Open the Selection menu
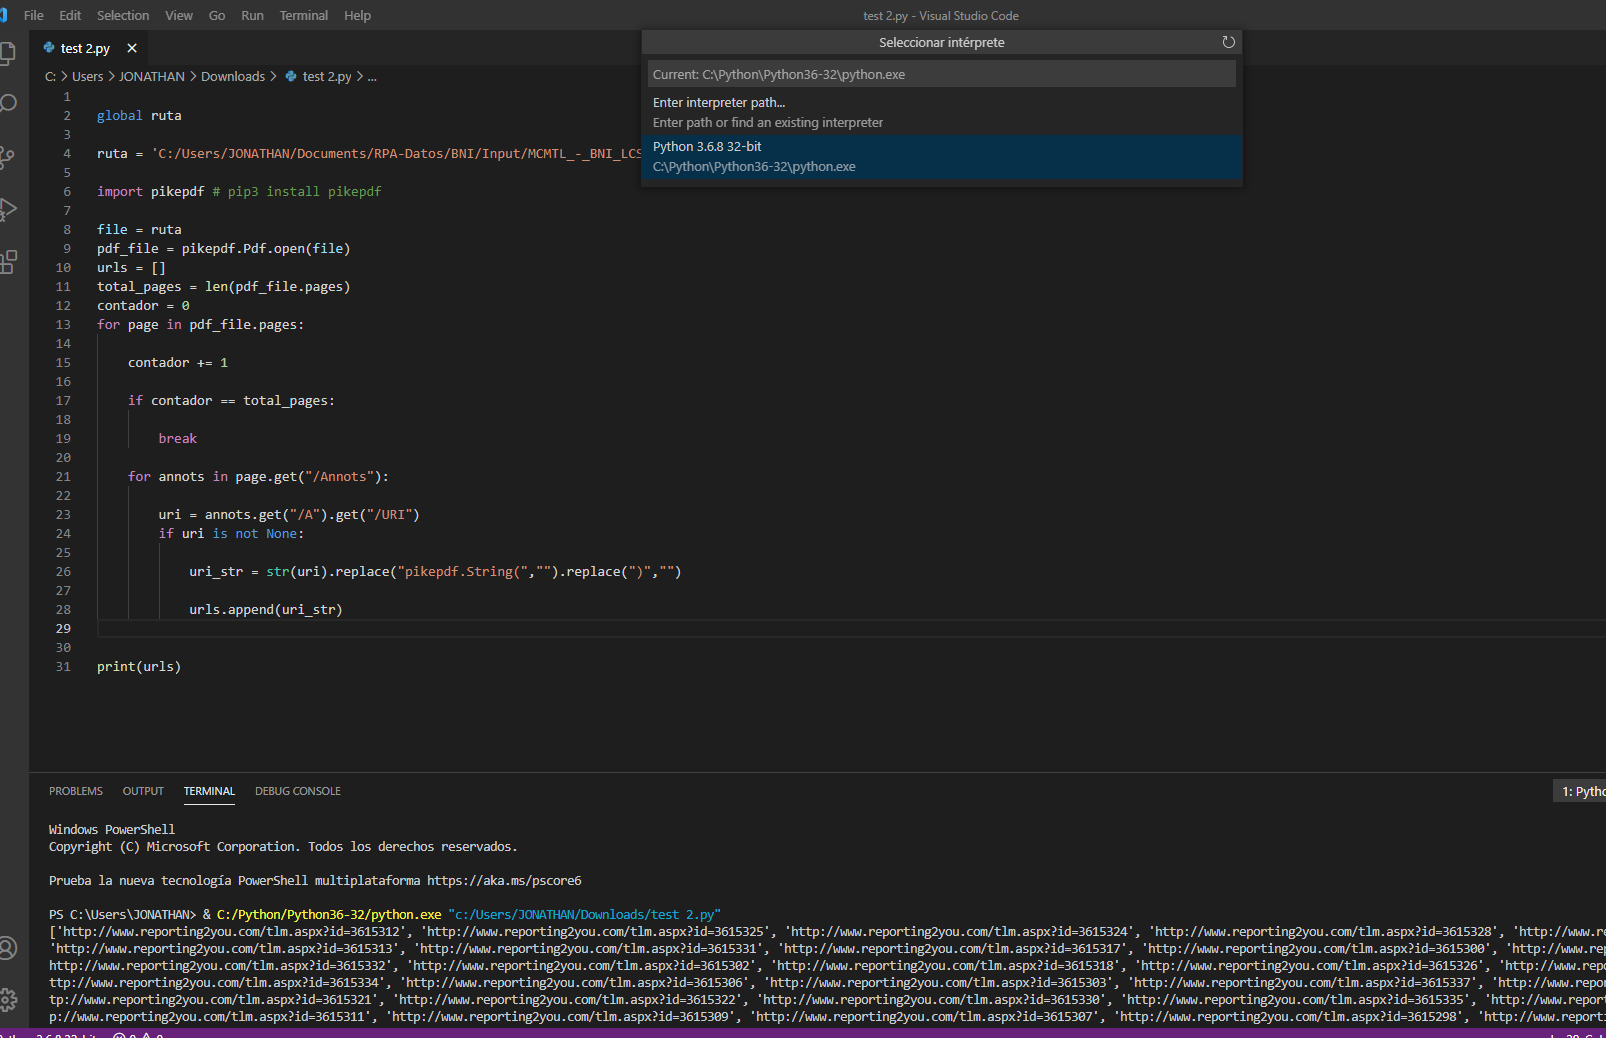Viewport: 1606px width, 1038px height. click(122, 15)
